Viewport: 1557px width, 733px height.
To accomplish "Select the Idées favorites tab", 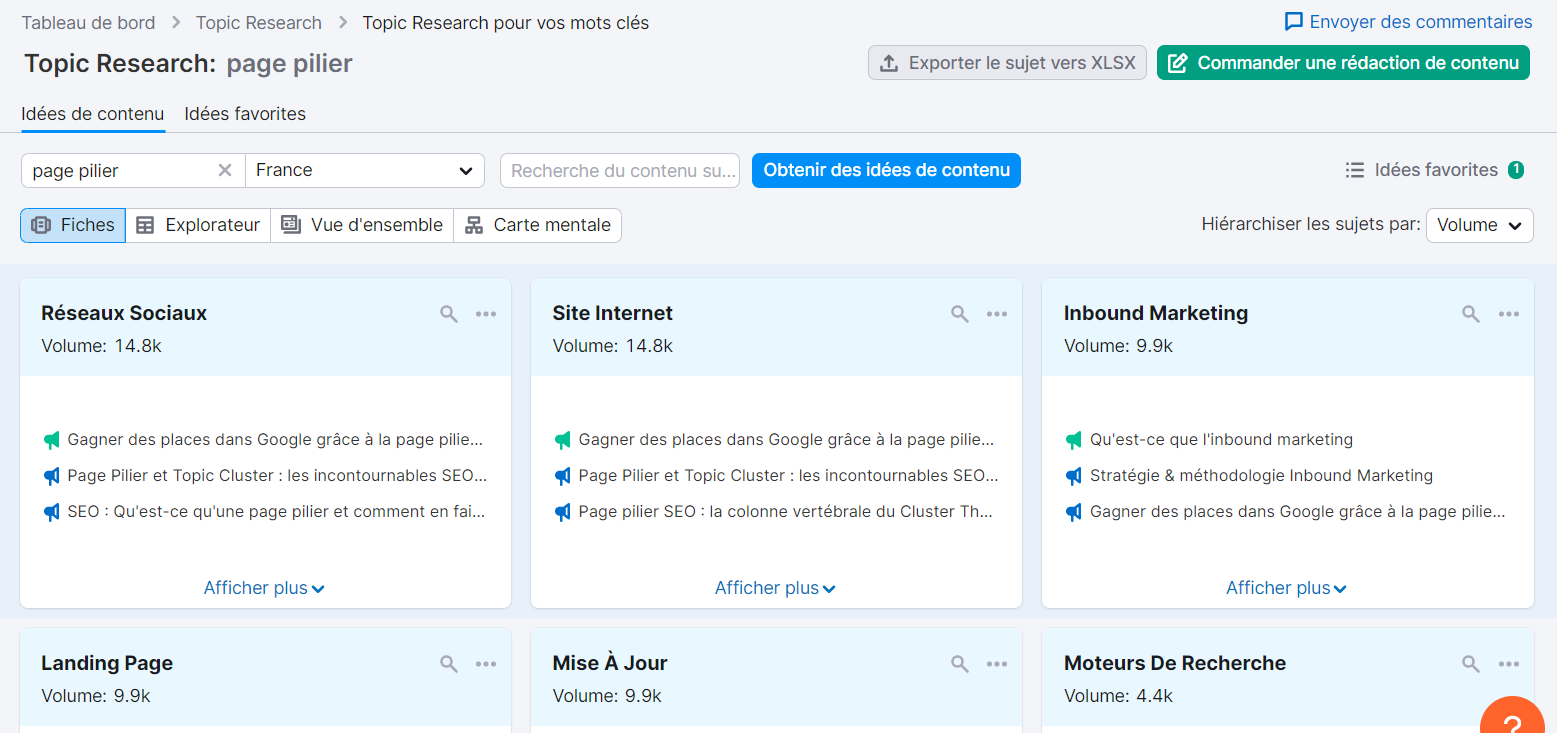I will 245,113.
